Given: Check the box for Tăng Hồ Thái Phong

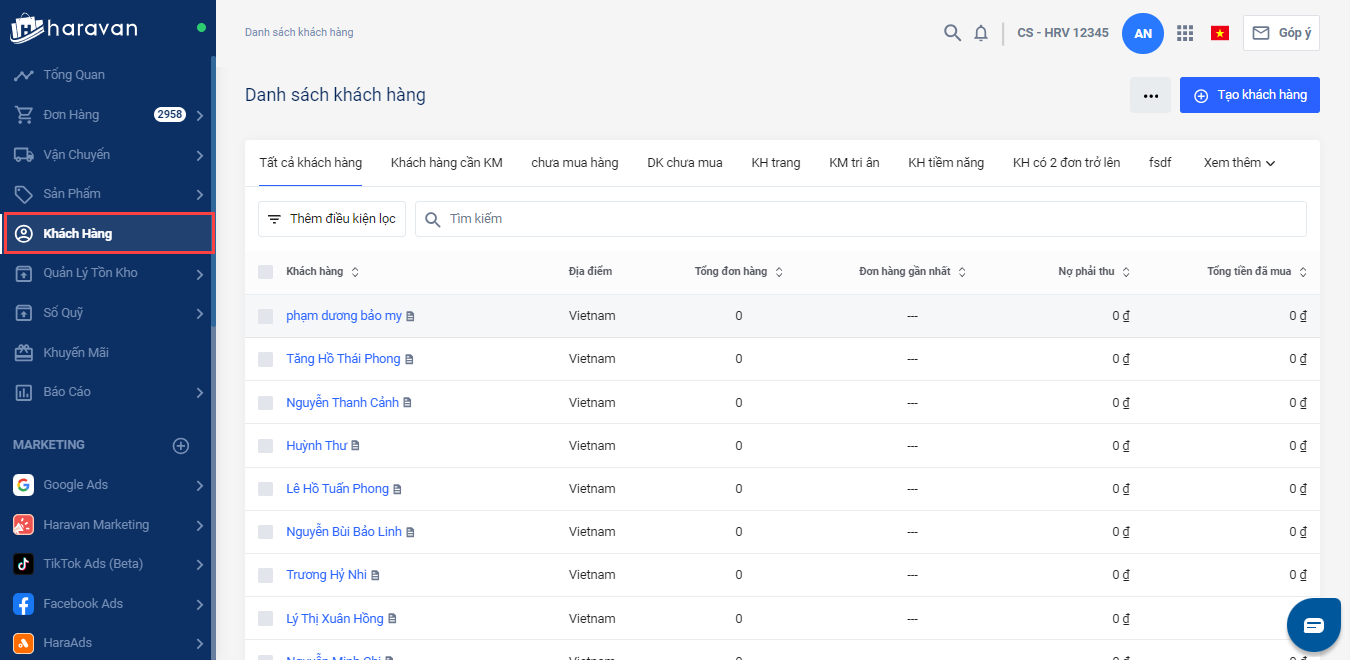Looking at the screenshot, I should point(265,359).
